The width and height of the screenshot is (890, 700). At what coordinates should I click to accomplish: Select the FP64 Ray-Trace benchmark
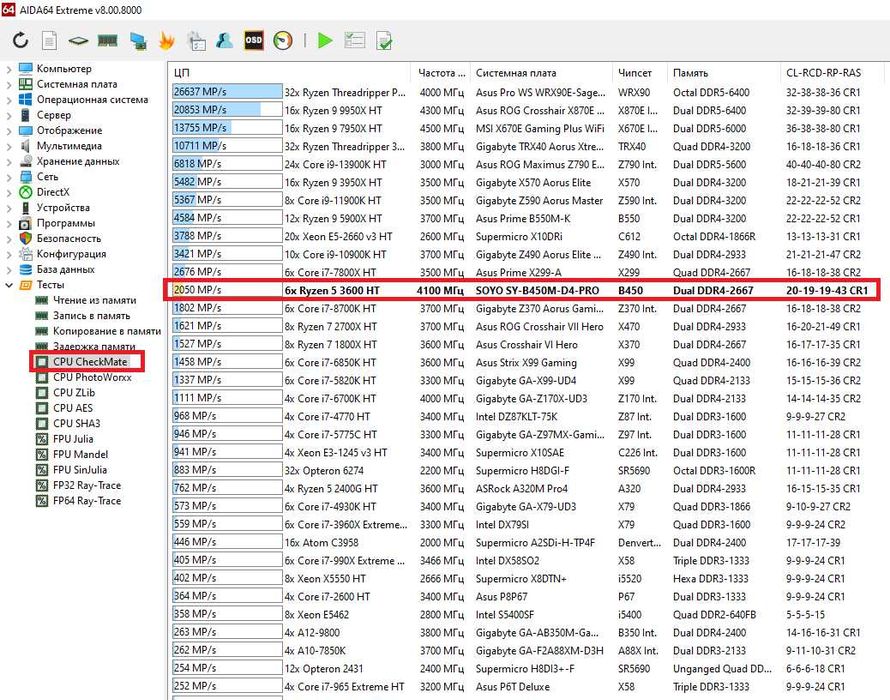click(87, 501)
